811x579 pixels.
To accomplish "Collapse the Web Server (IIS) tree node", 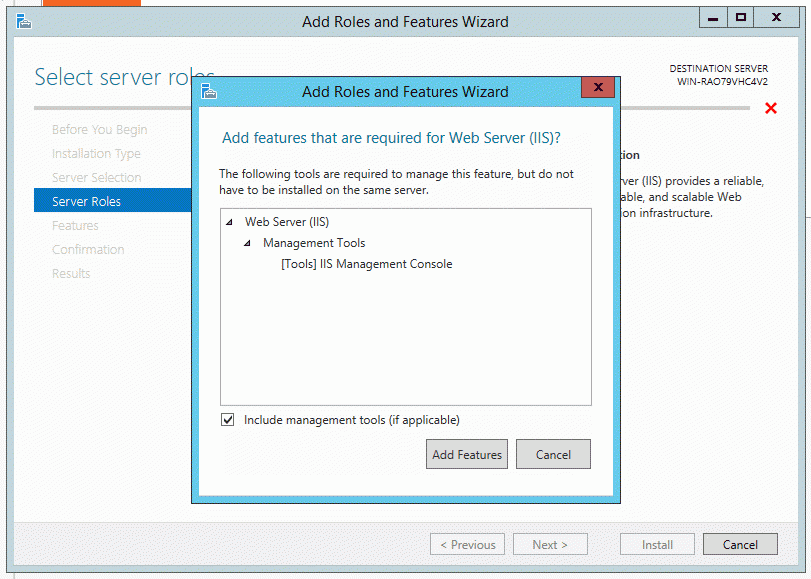I will click(x=229, y=222).
